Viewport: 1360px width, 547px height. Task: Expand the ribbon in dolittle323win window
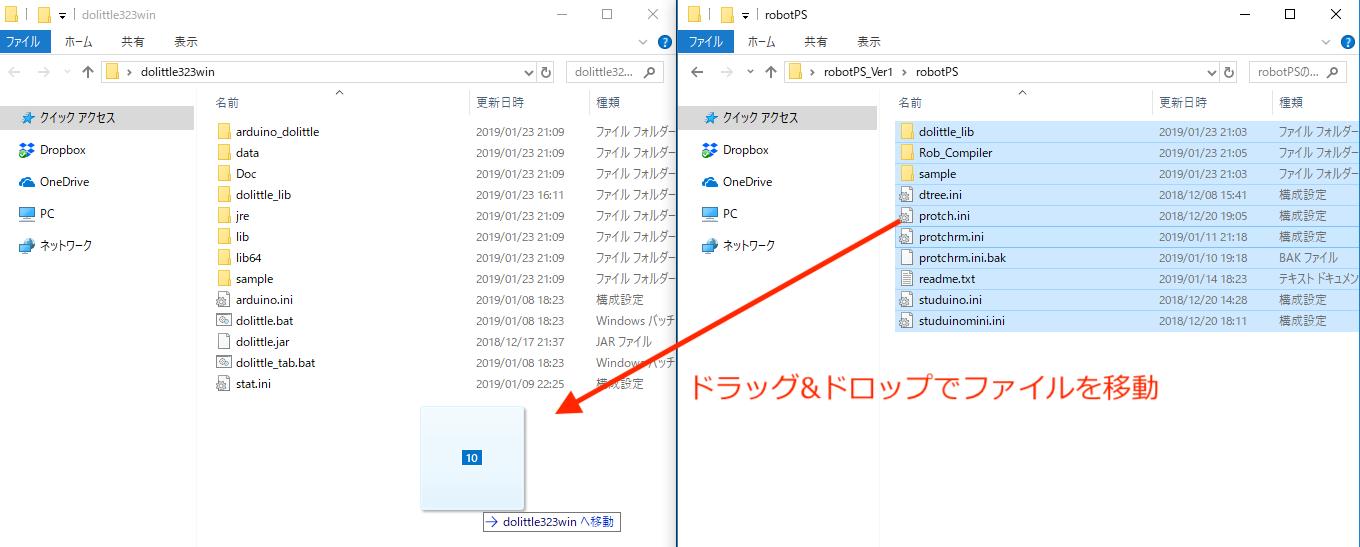(643, 42)
